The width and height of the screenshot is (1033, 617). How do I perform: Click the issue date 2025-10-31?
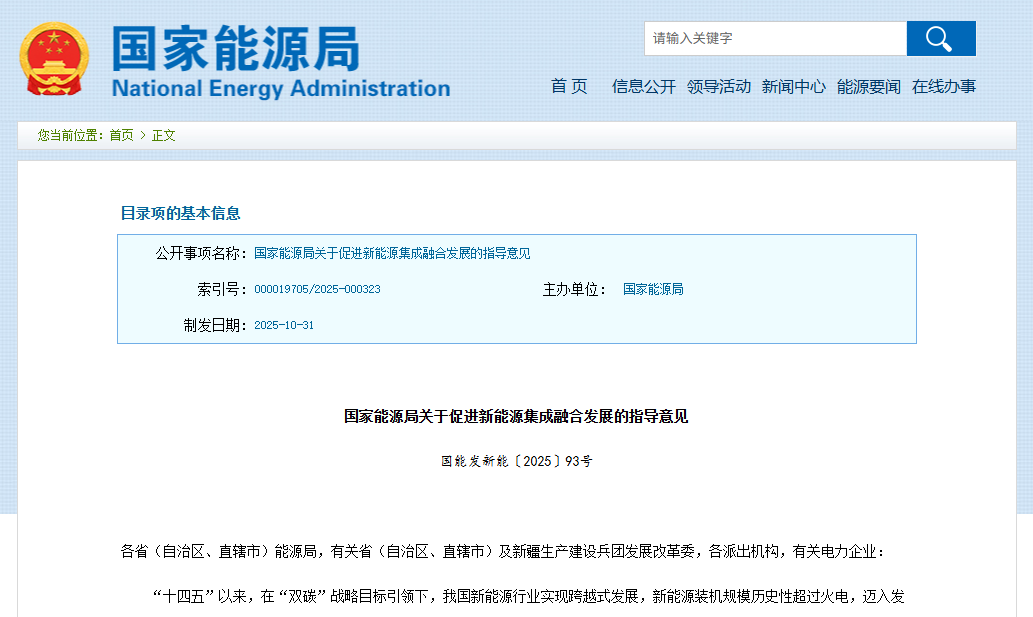point(284,326)
